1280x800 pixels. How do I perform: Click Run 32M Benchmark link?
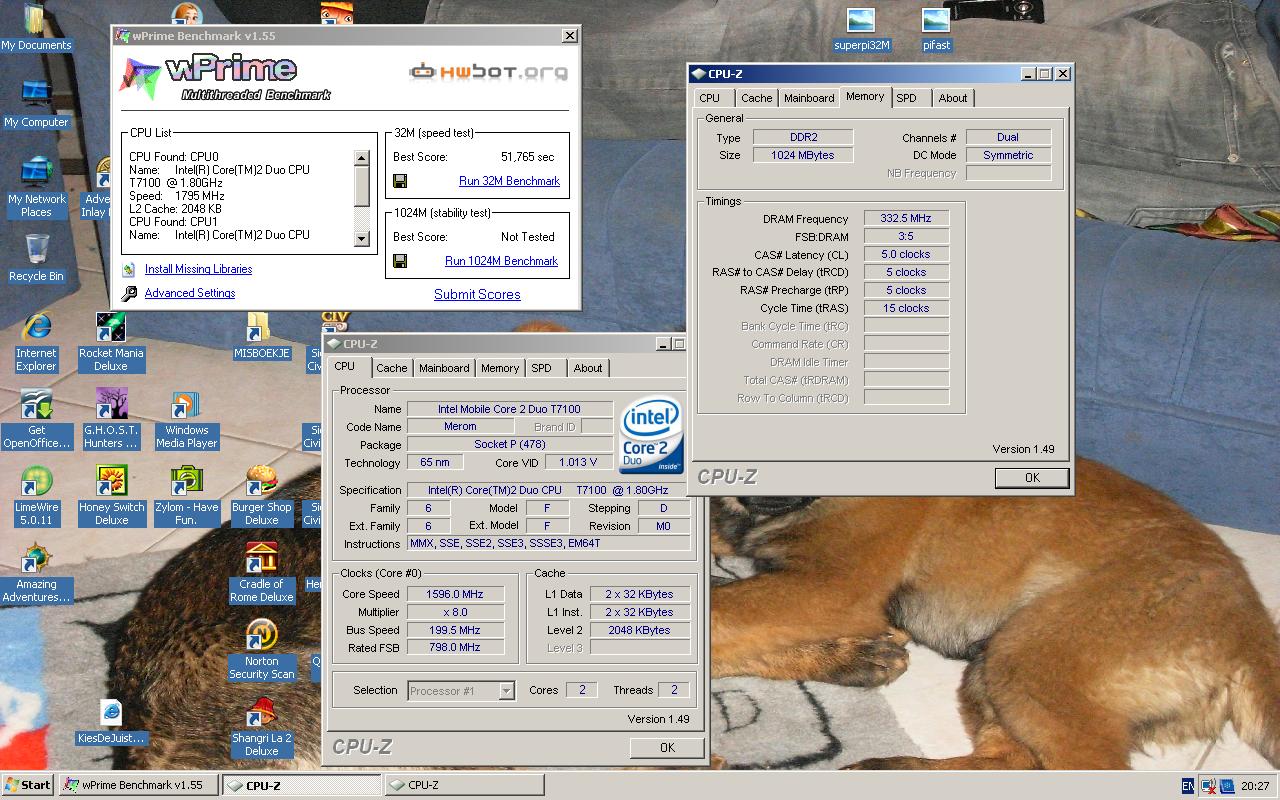coord(509,181)
